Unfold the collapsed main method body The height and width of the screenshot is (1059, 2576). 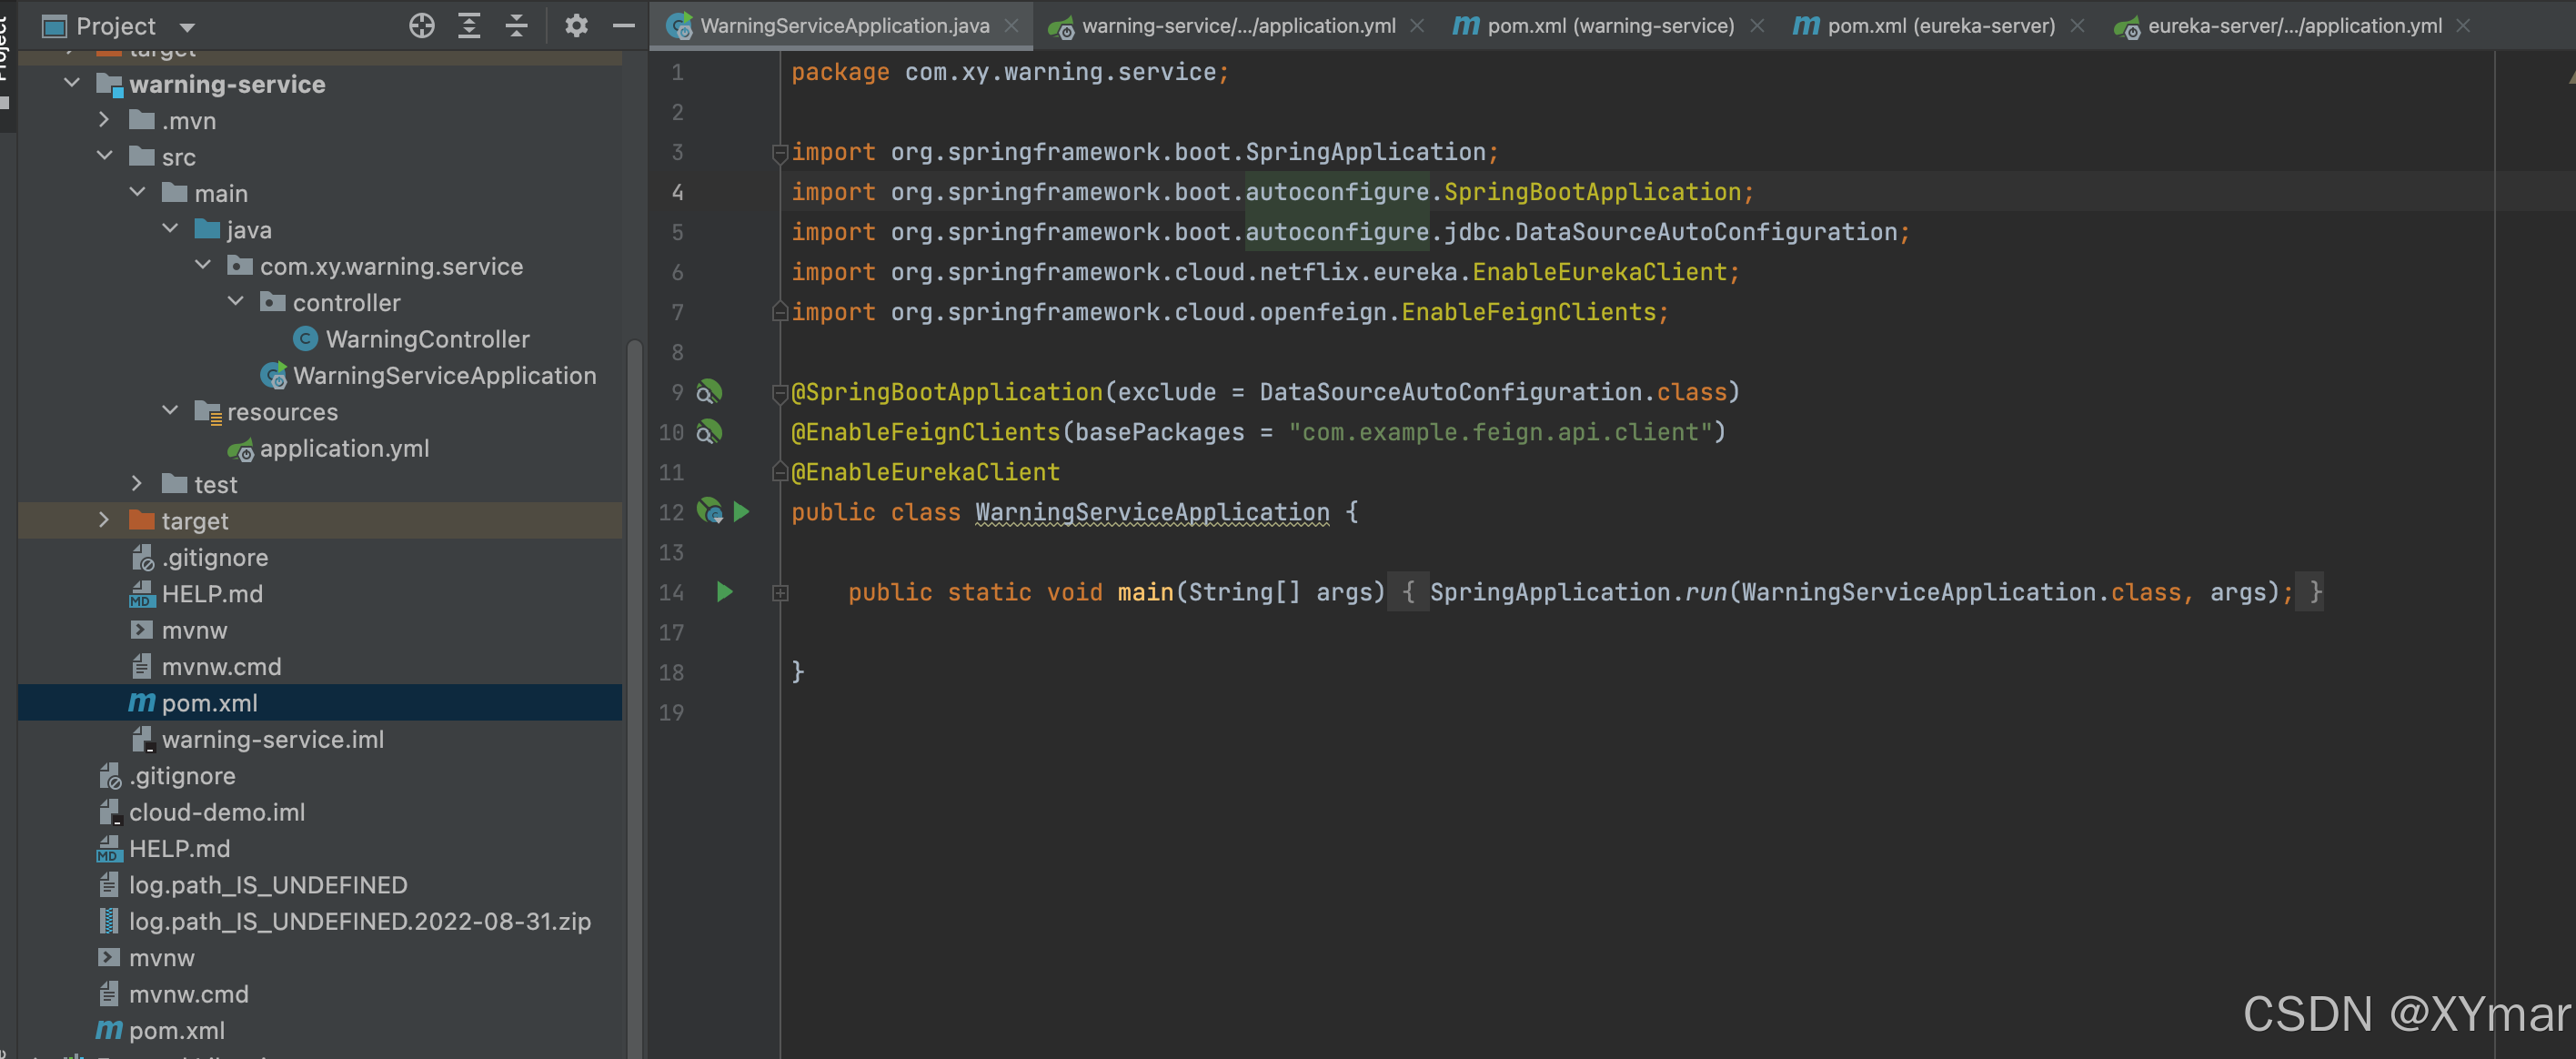[780, 593]
